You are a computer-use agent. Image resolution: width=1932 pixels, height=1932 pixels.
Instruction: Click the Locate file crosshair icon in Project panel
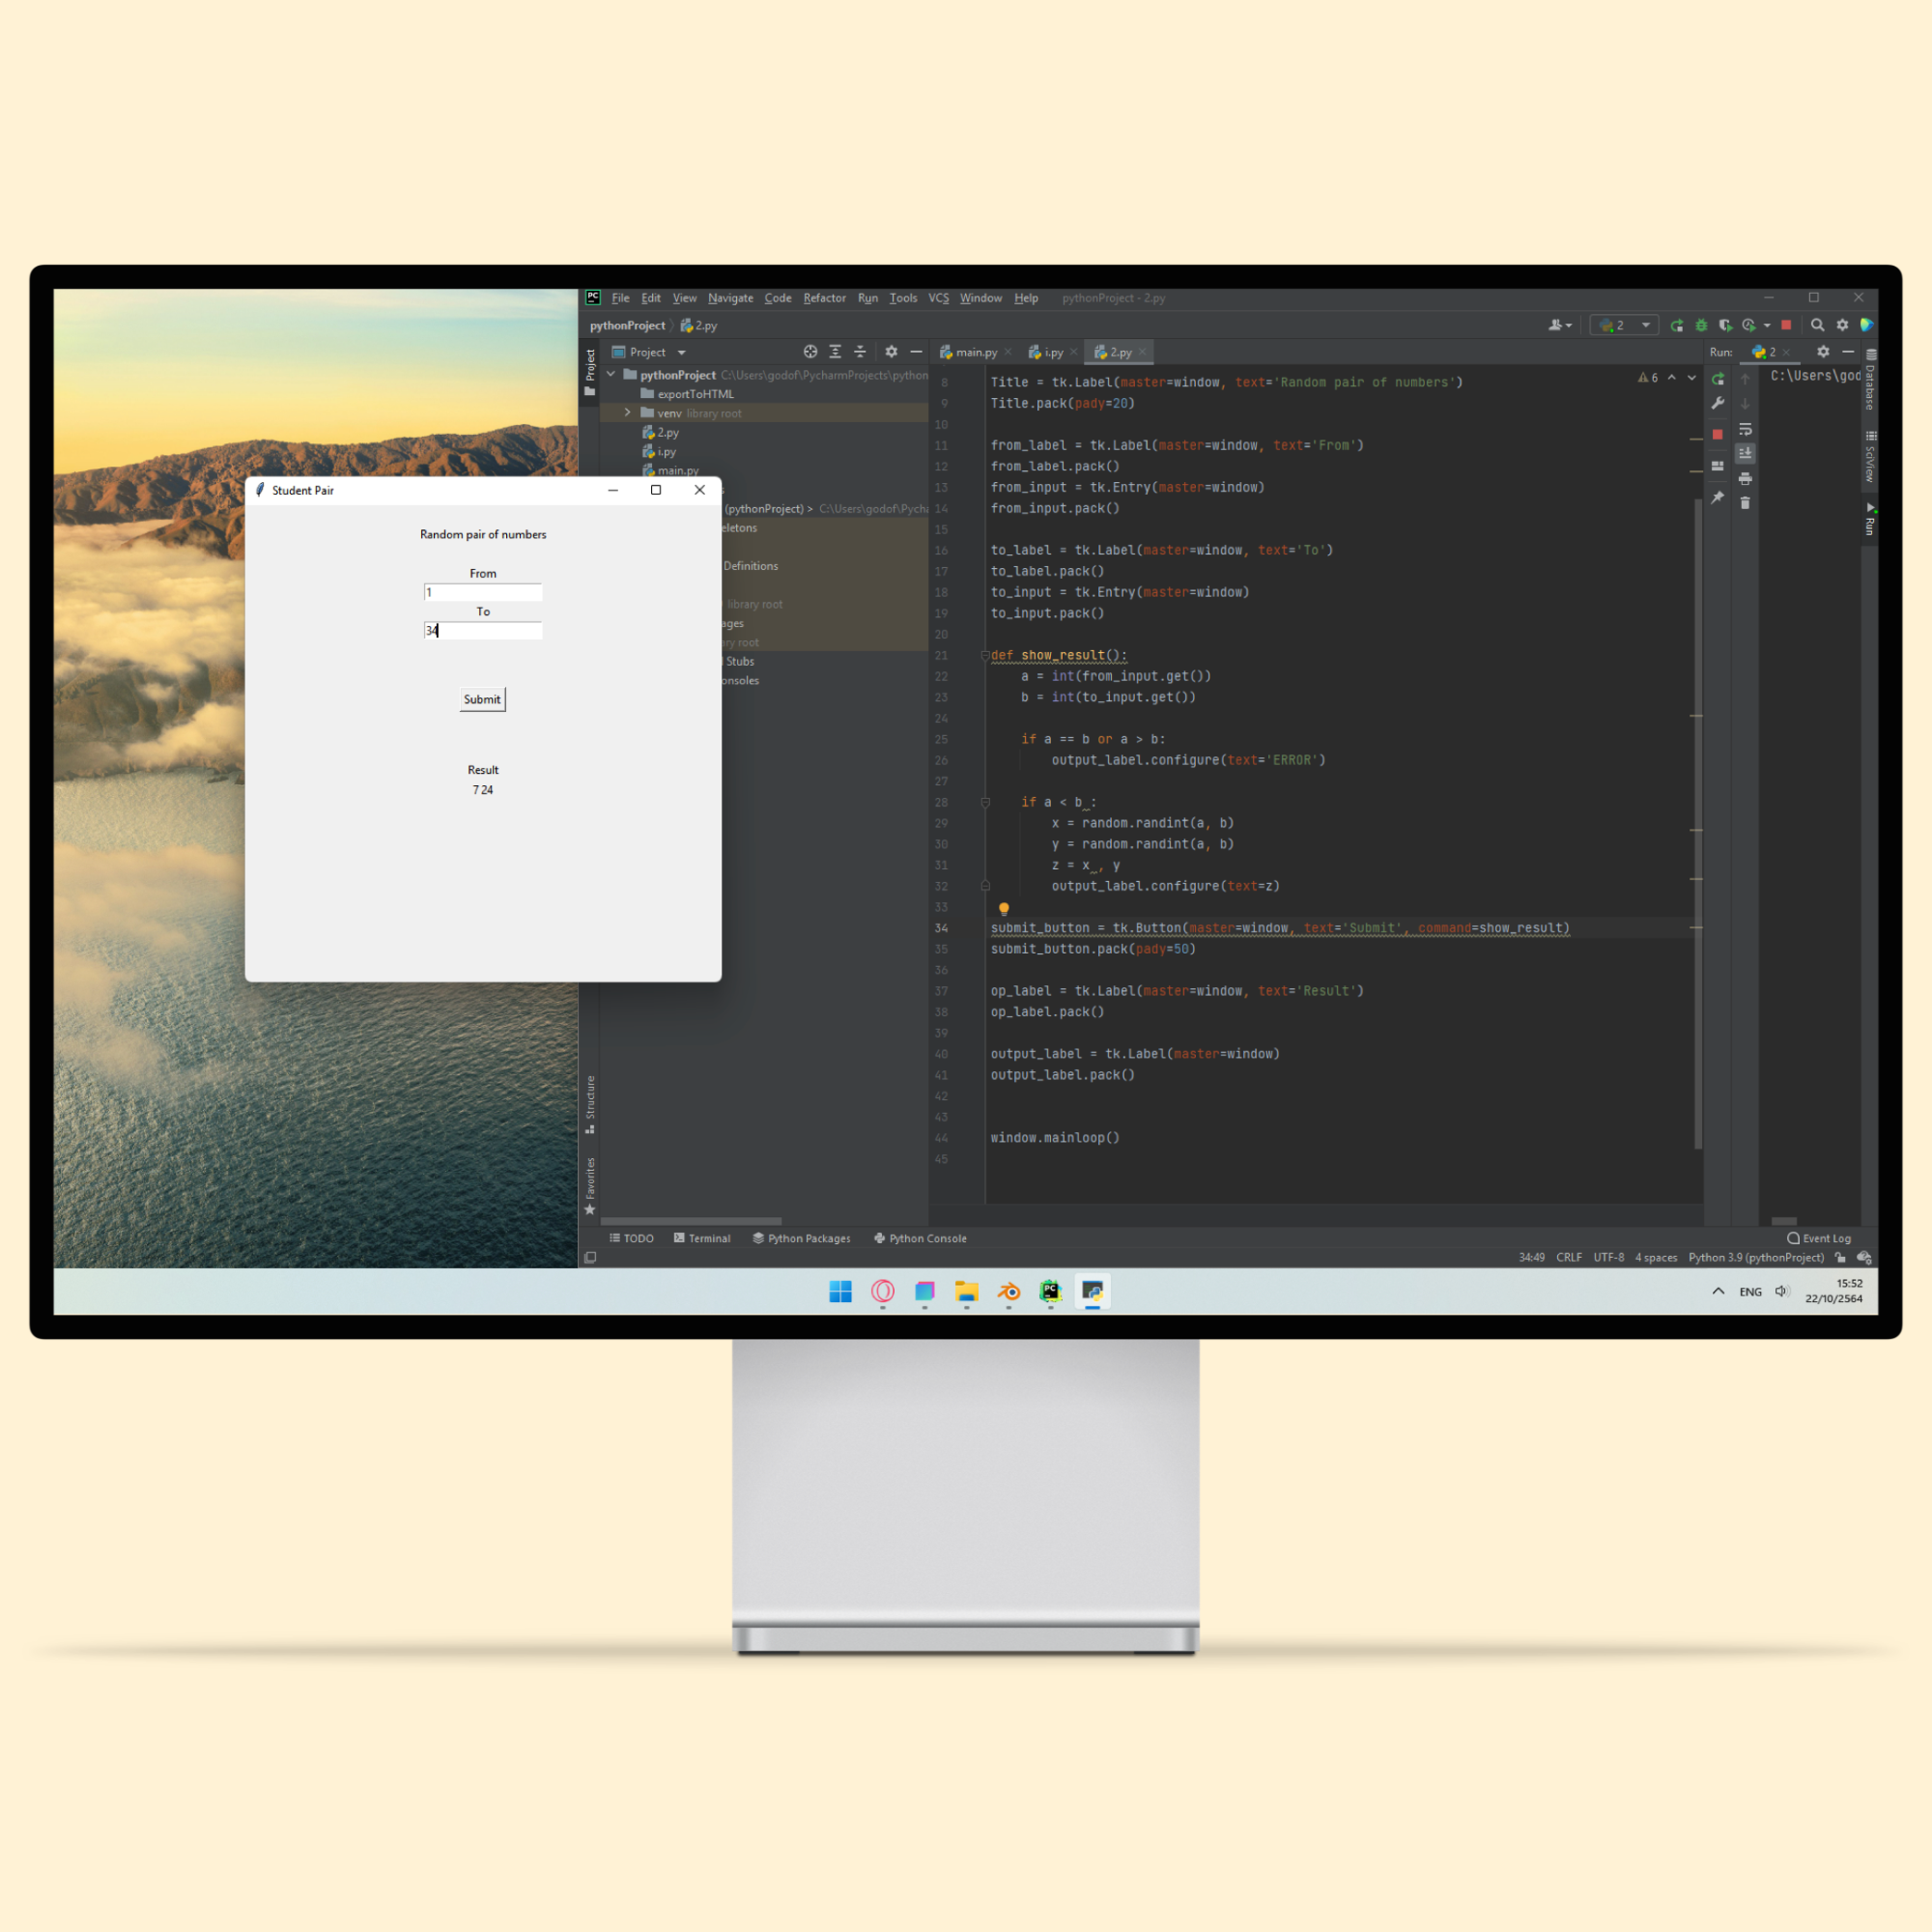[x=810, y=352]
